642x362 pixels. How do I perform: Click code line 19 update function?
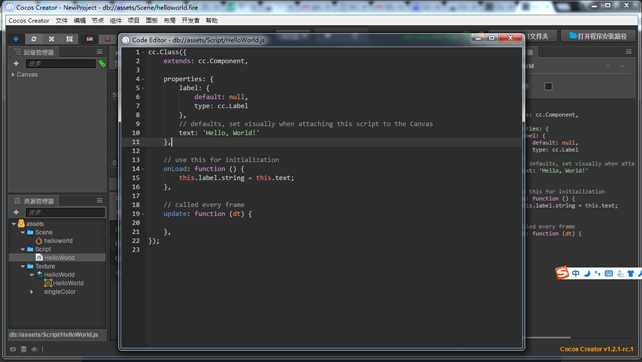pyautogui.click(x=207, y=214)
